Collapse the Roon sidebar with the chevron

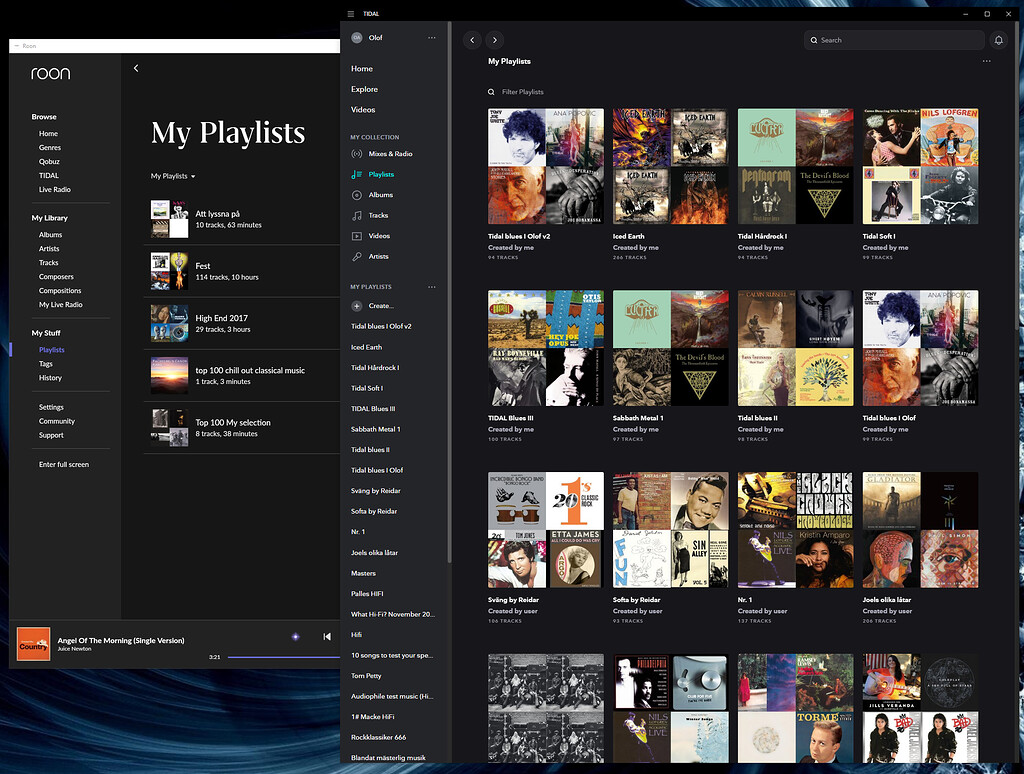[x=136, y=68]
